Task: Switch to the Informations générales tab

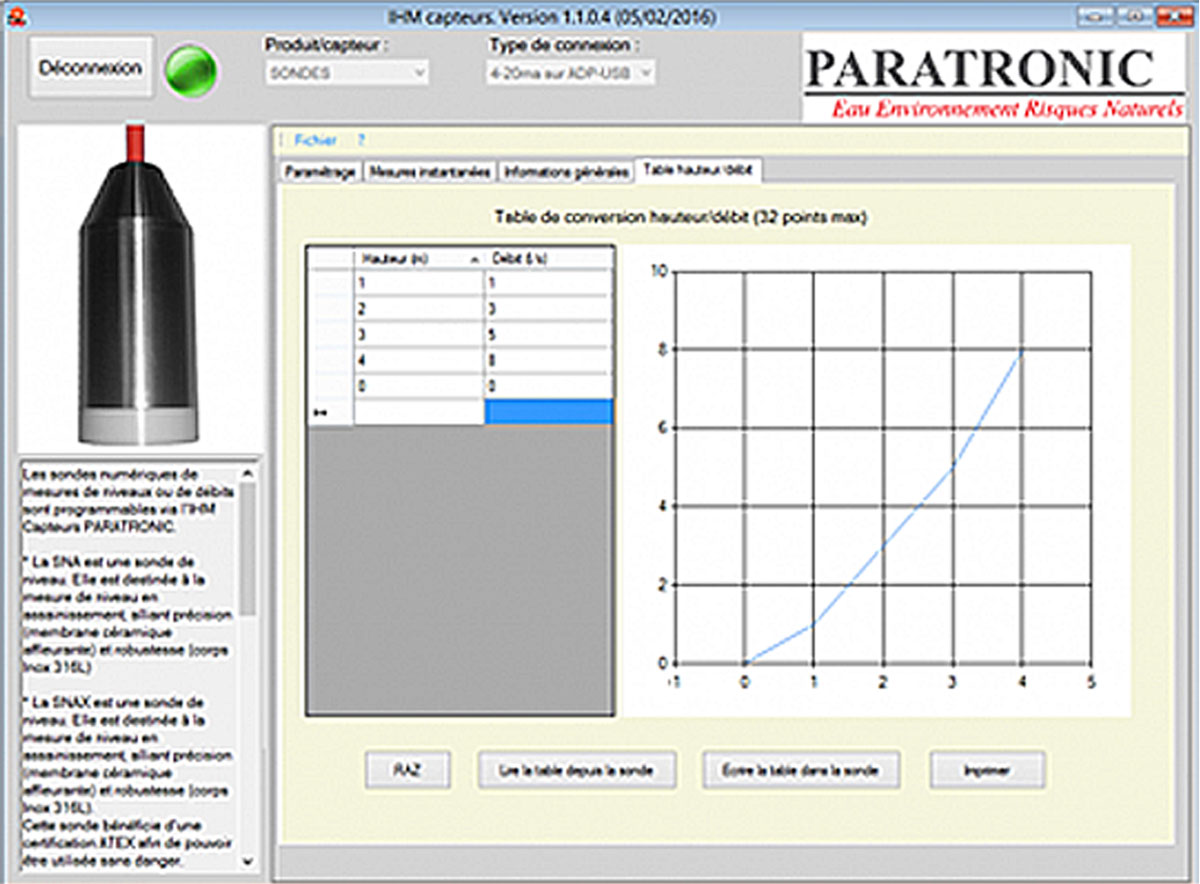Action: (x=566, y=172)
